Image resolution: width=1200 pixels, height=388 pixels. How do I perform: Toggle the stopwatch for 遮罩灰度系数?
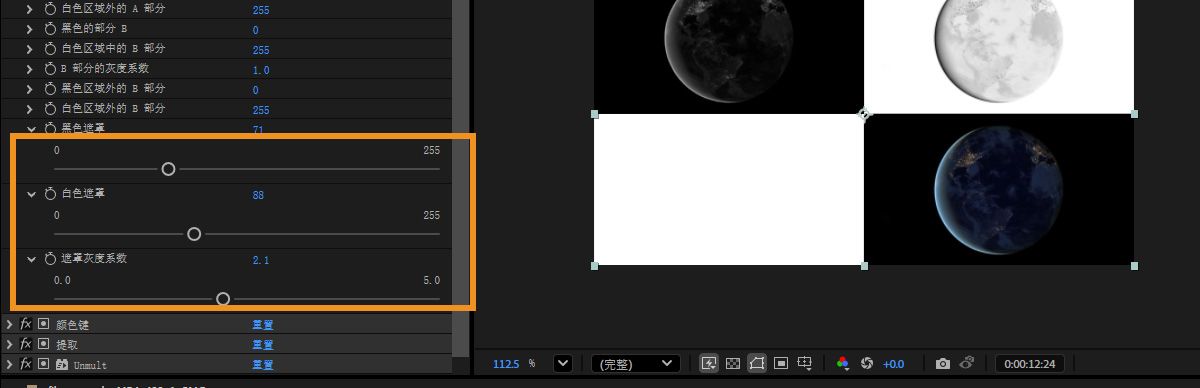tap(50, 259)
